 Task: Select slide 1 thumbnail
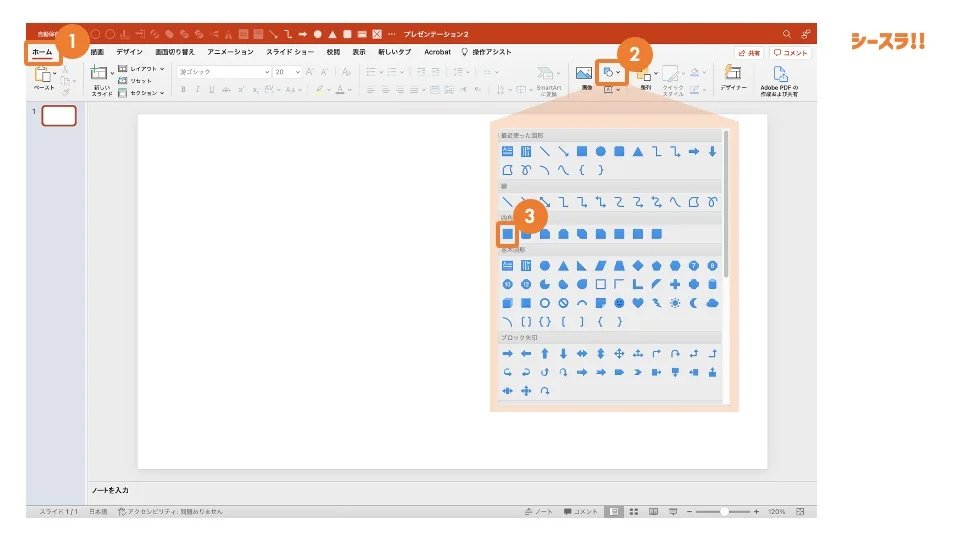coord(59,116)
